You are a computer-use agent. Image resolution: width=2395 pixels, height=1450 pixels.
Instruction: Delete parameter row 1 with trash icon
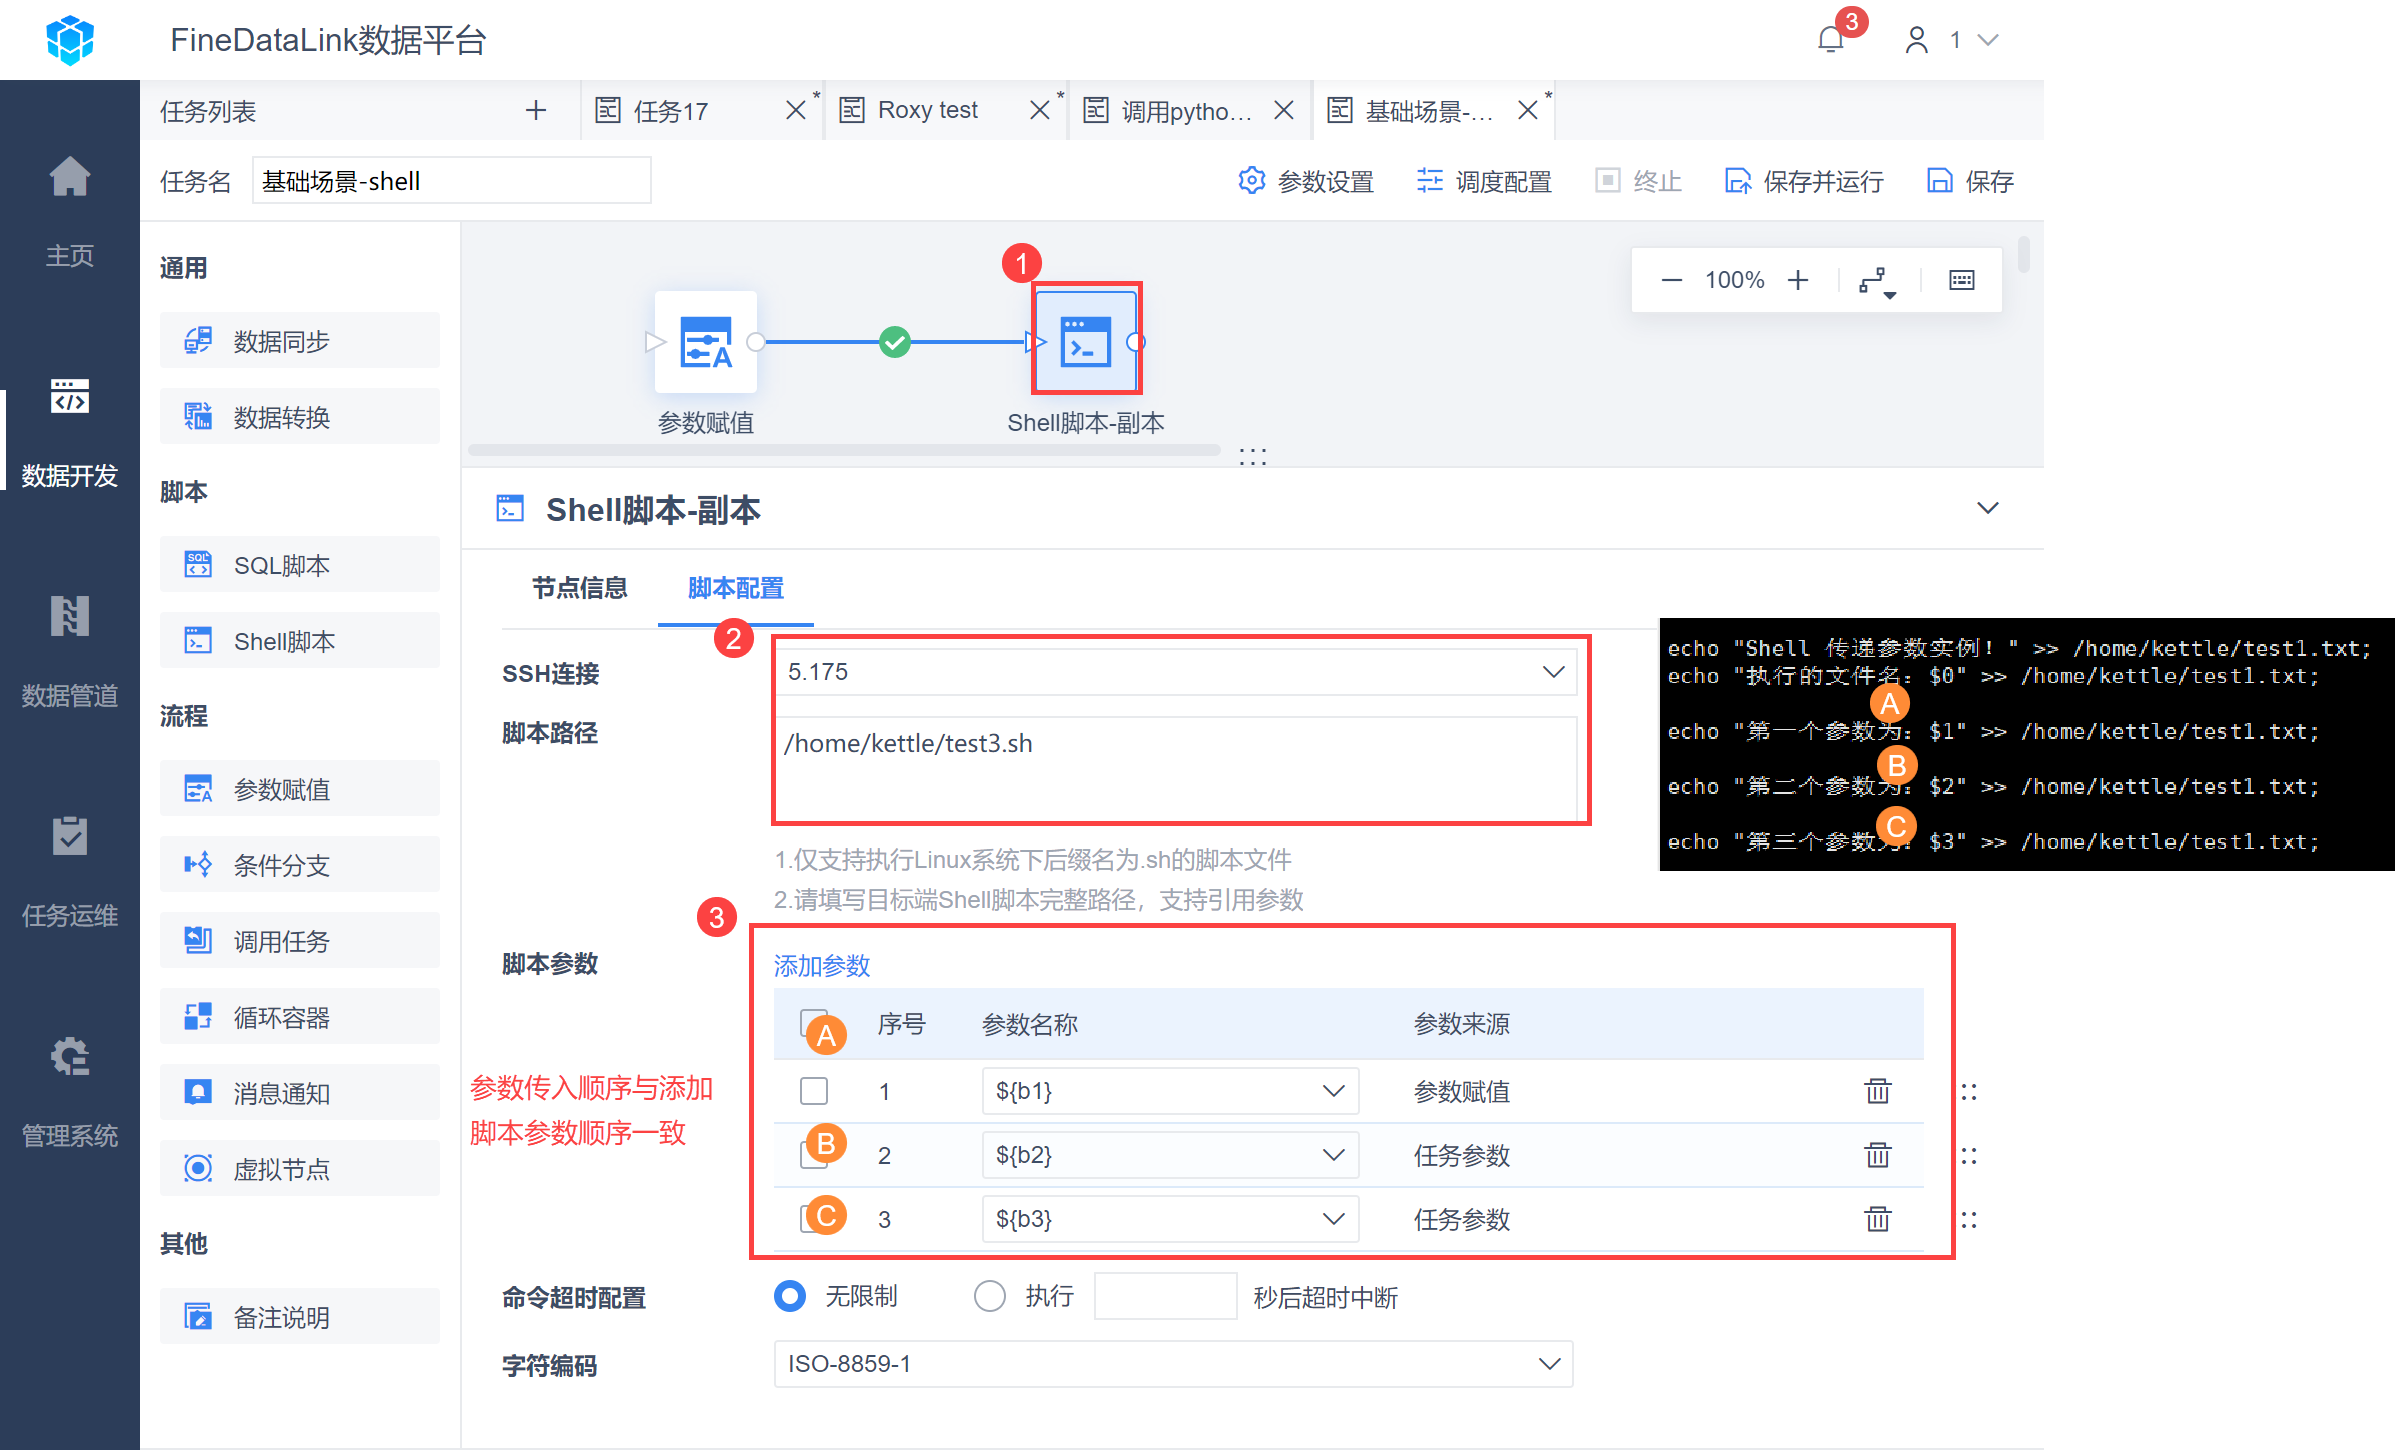tap(1877, 1090)
